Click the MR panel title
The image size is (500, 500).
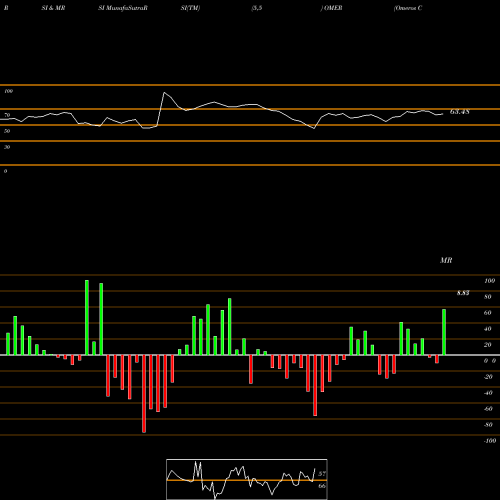coord(446,260)
